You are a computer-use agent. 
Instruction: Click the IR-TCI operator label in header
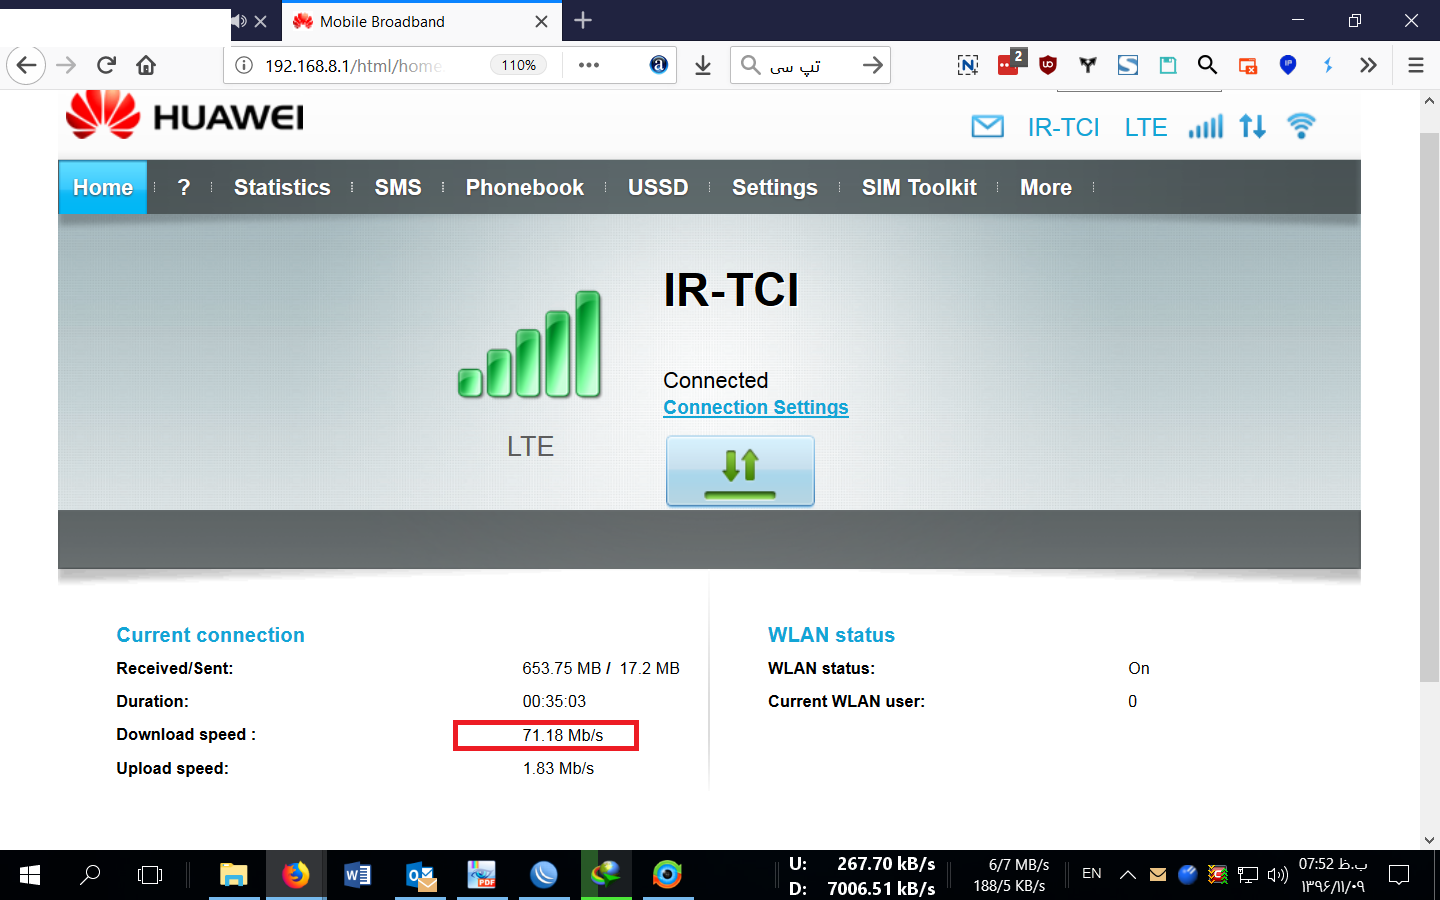(x=1063, y=127)
